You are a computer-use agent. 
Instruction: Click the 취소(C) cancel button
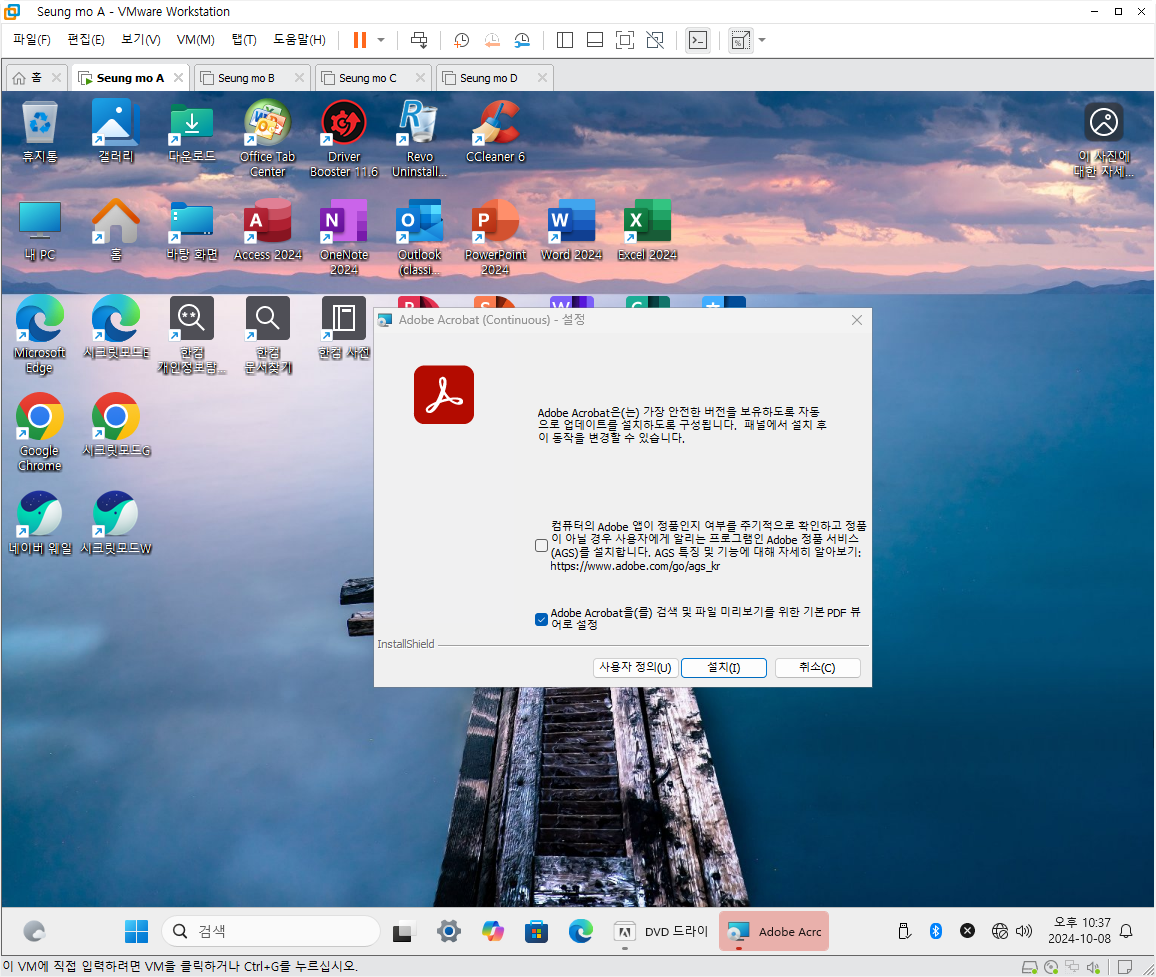[818, 667]
